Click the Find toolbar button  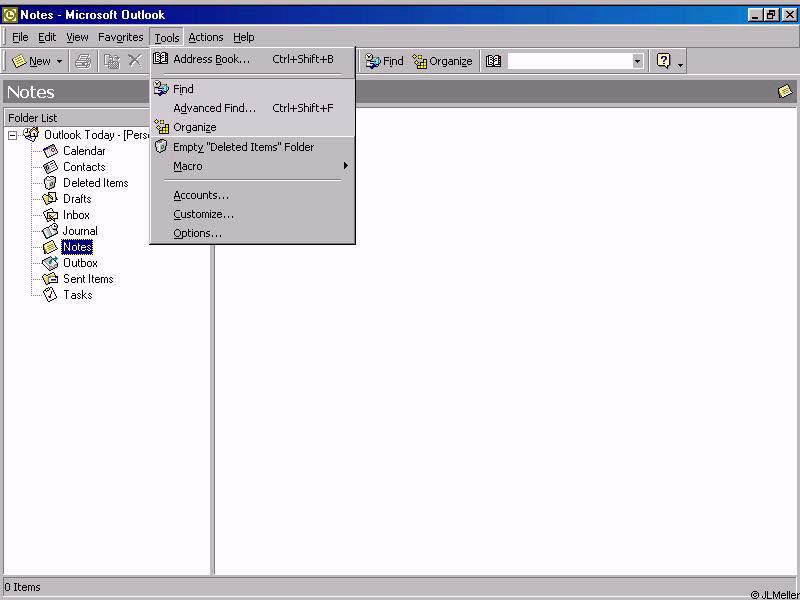(x=384, y=61)
